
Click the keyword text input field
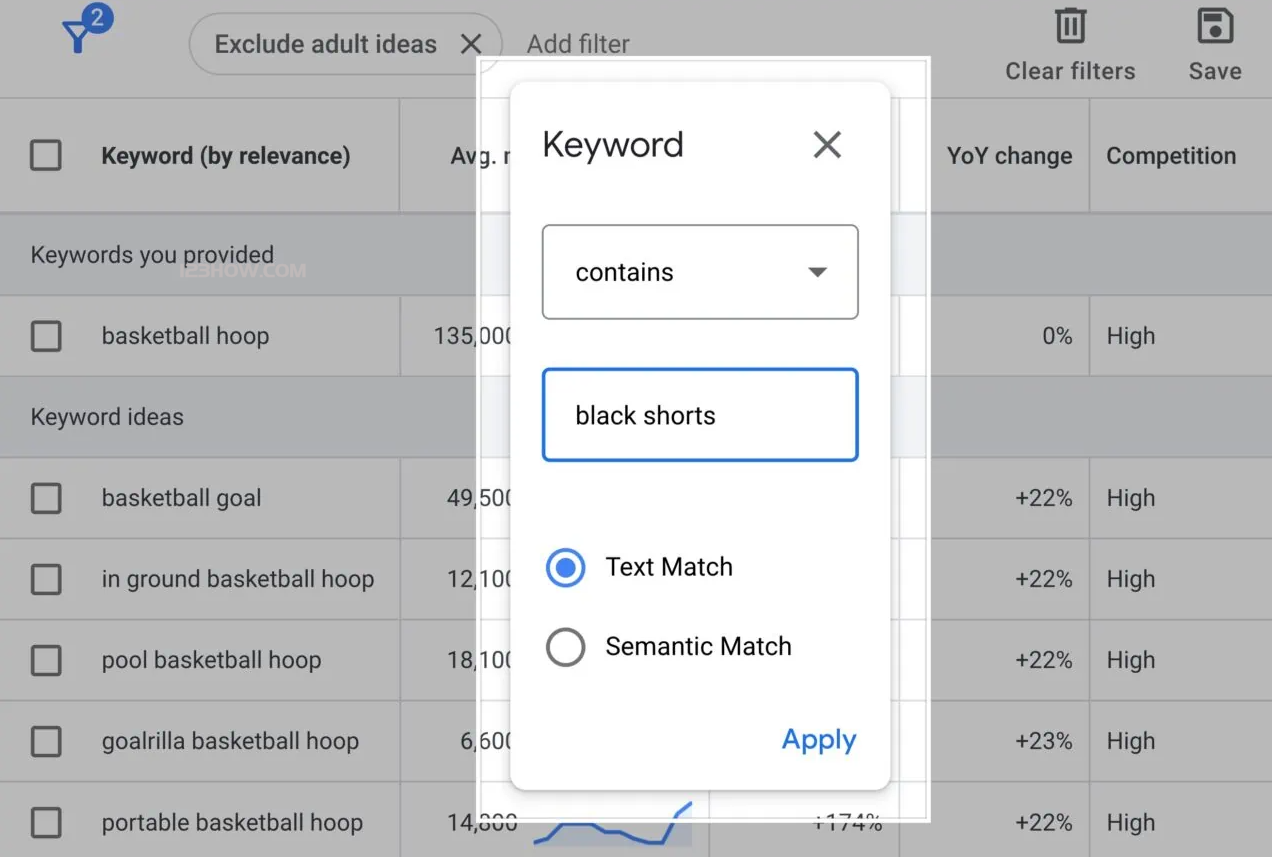click(x=700, y=415)
